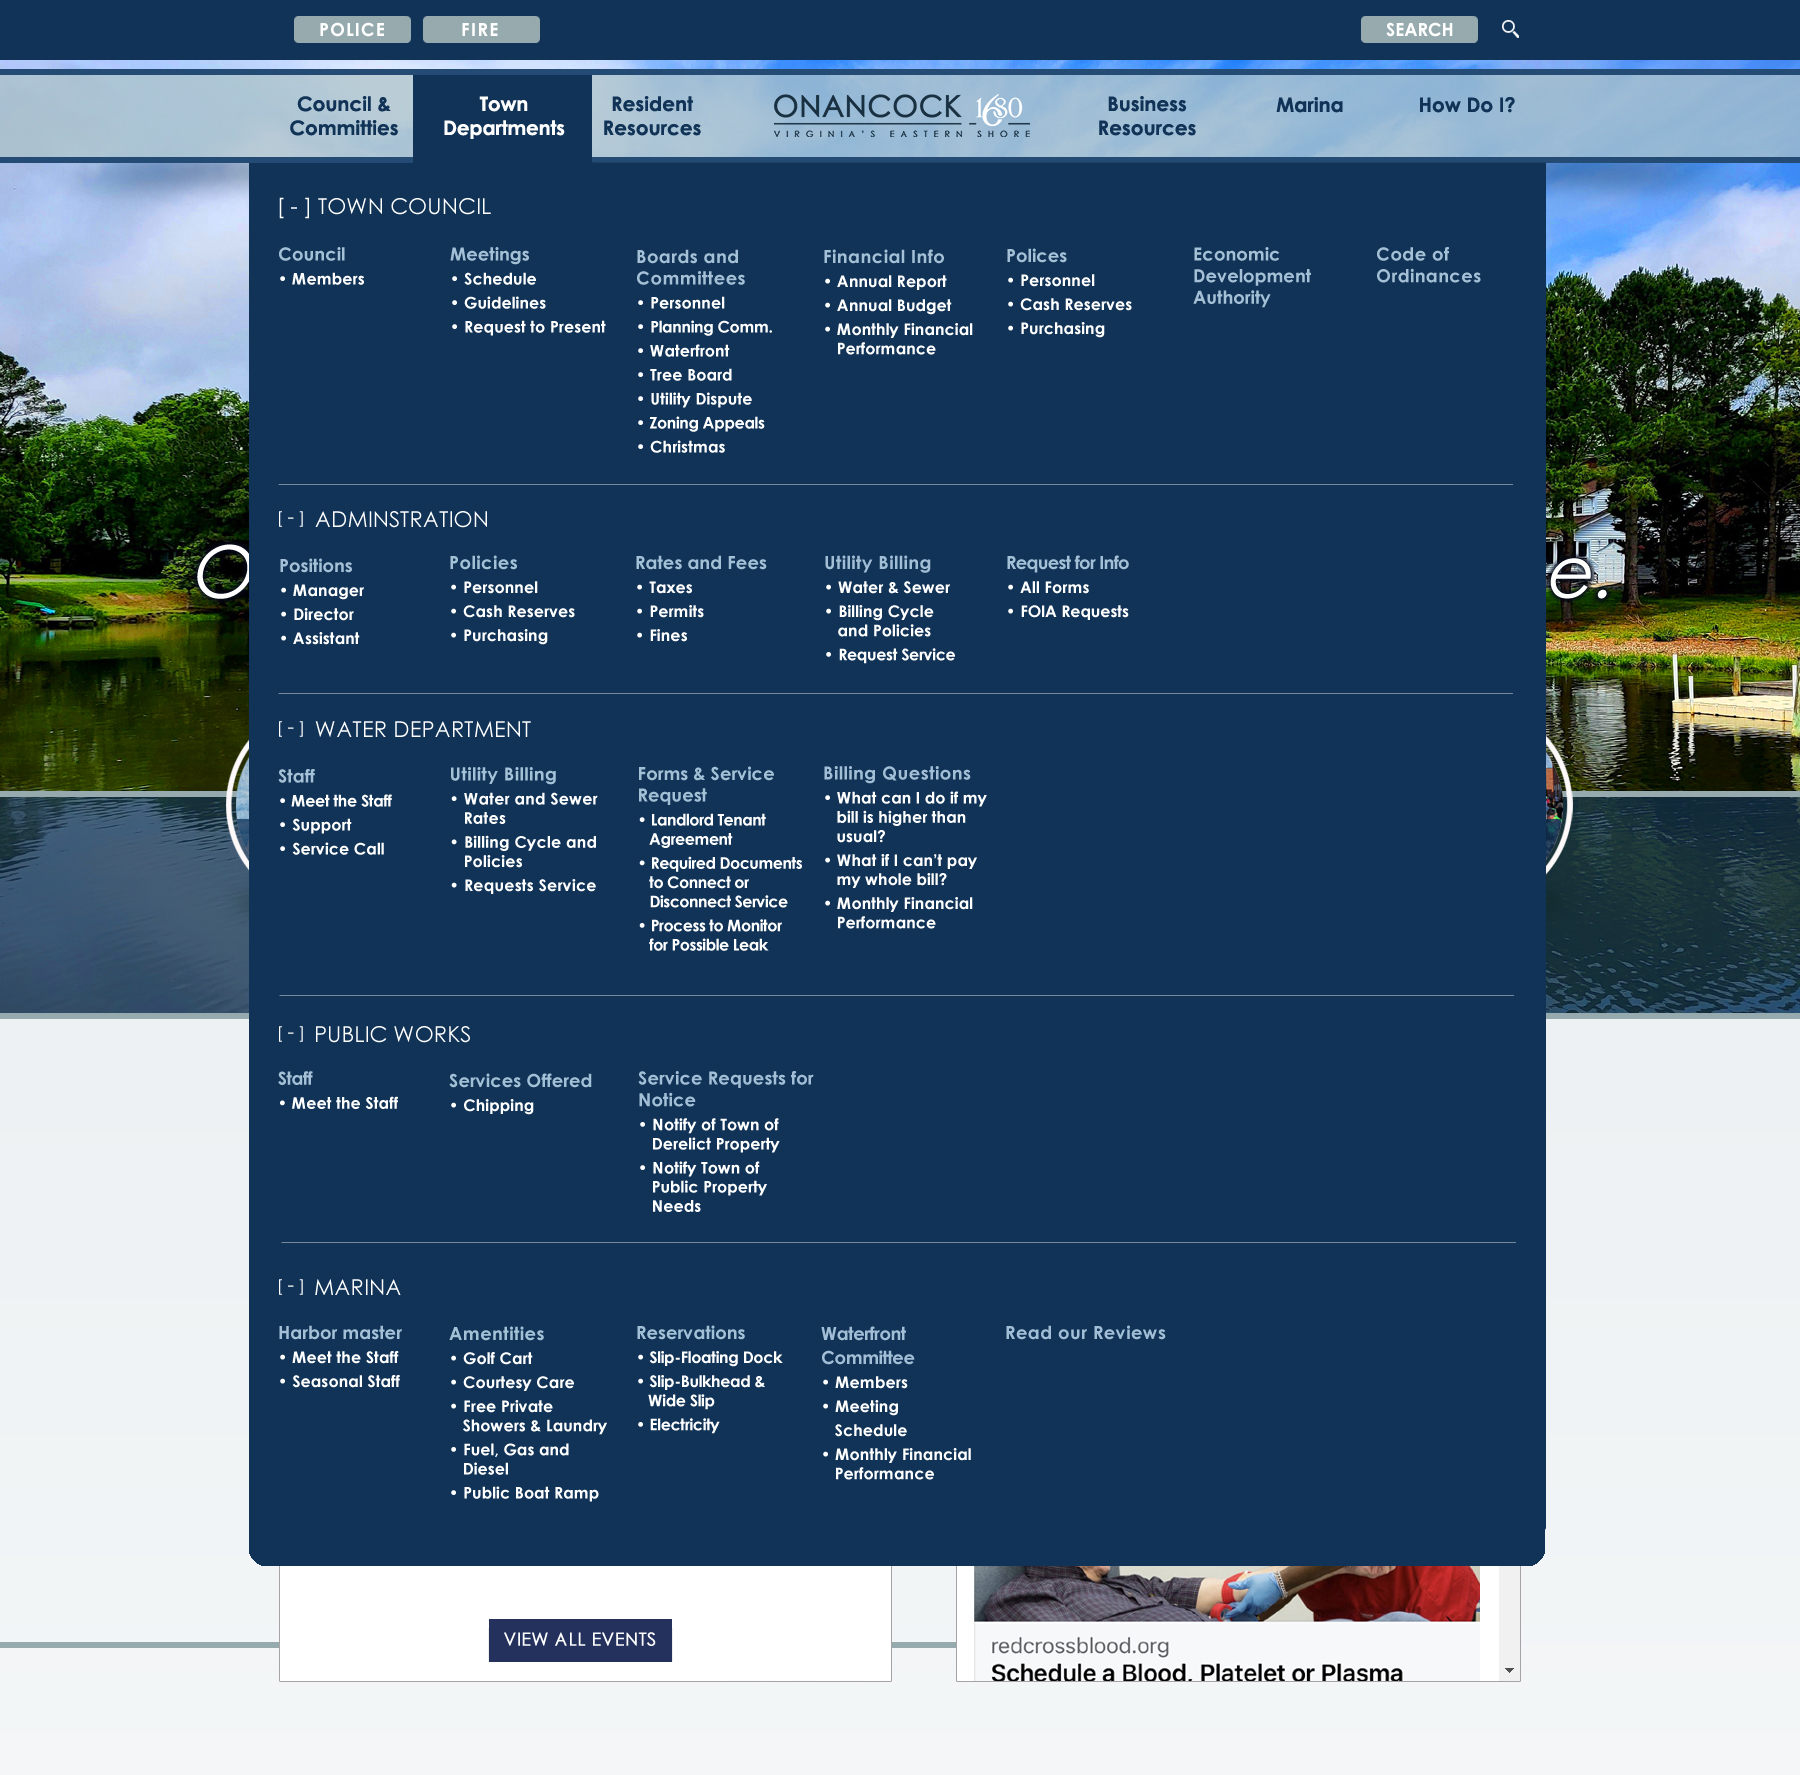Open the Taxes link
This screenshot has height=1775, width=1800.
pos(671,588)
